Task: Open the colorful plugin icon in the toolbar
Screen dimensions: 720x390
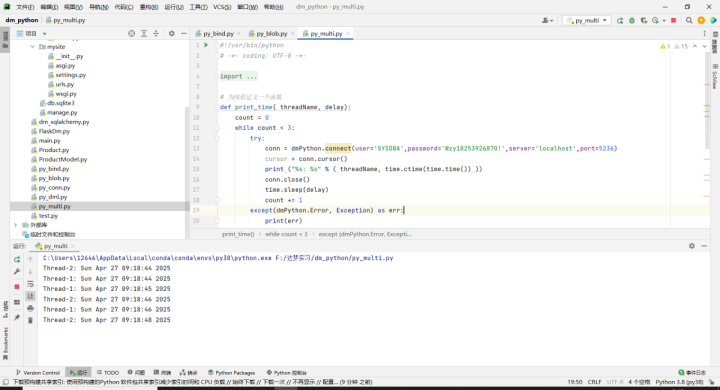Action: pos(713,20)
